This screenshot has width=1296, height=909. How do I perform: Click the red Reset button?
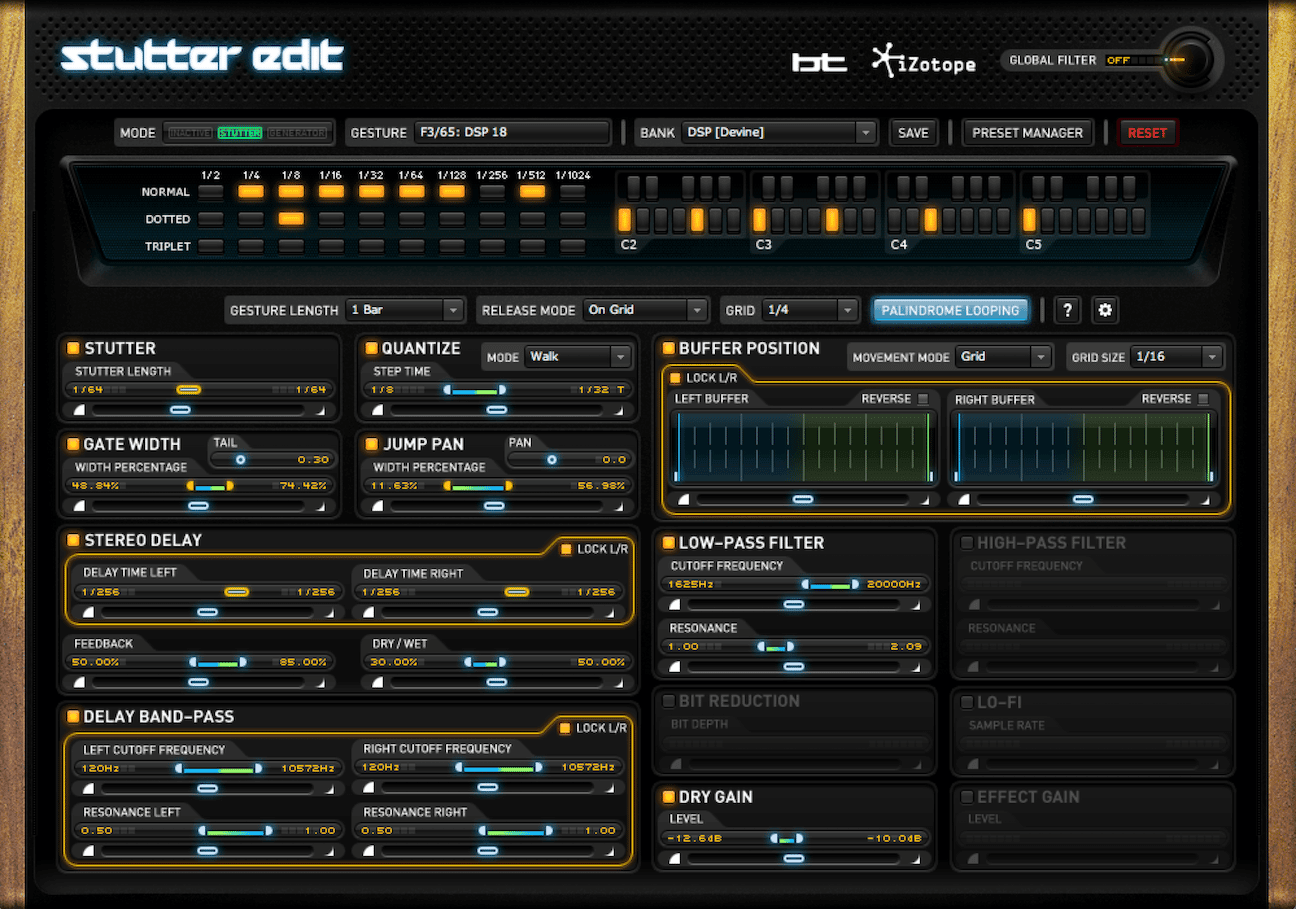click(1147, 132)
